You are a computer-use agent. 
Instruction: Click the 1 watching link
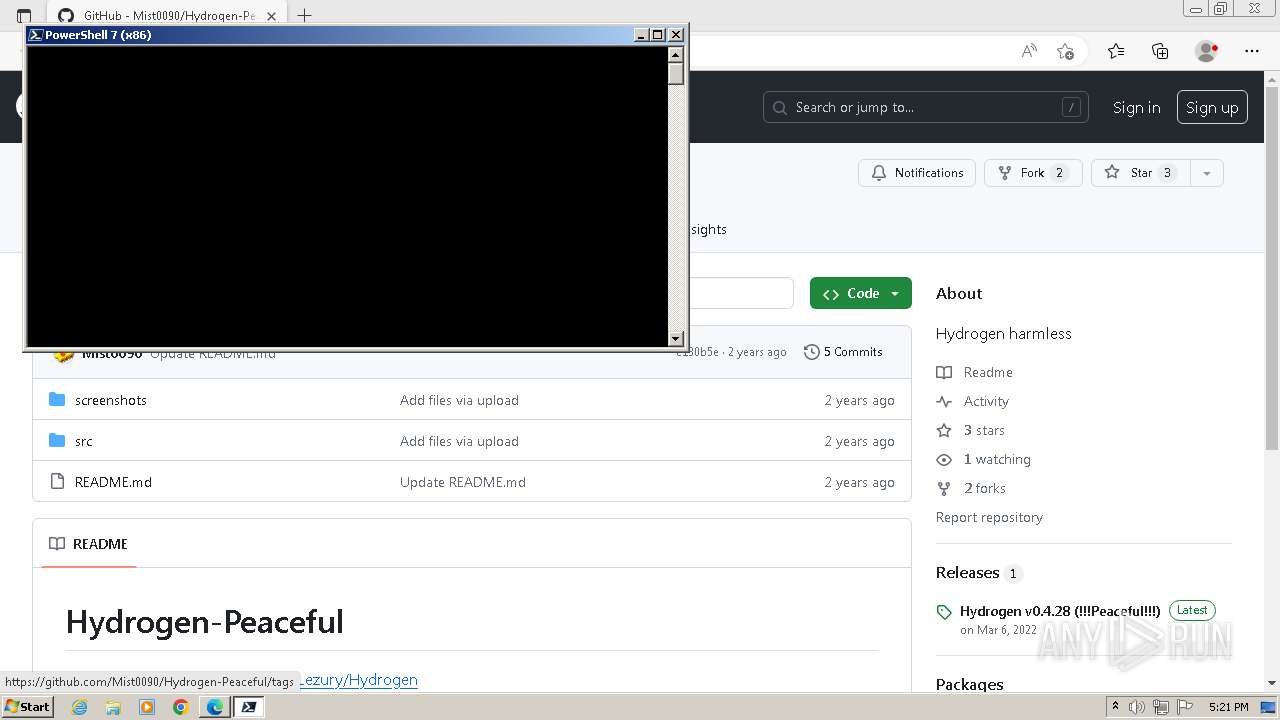pyautogui.click(x=997, y=459)
